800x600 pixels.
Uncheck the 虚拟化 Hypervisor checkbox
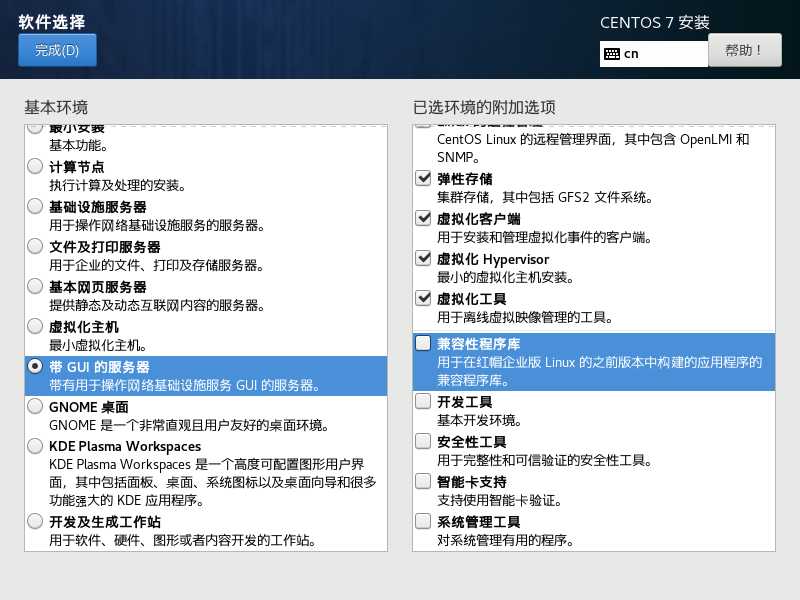[x=423, y=258]
